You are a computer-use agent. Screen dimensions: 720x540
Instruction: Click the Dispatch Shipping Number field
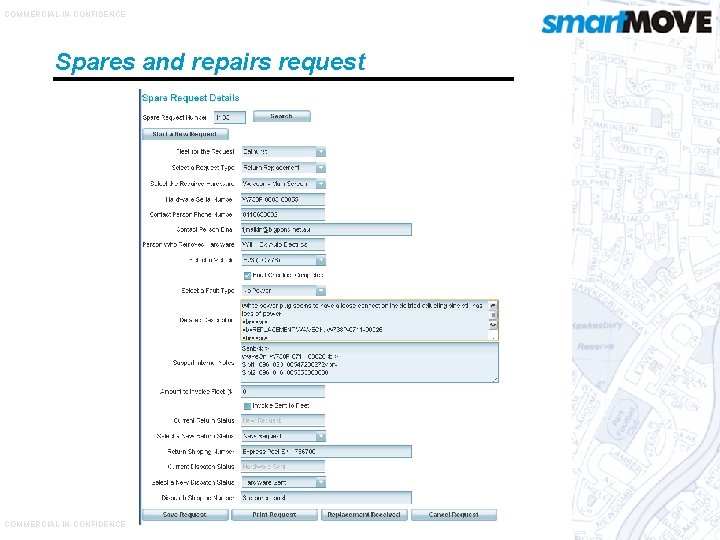(x=326, y=498)
